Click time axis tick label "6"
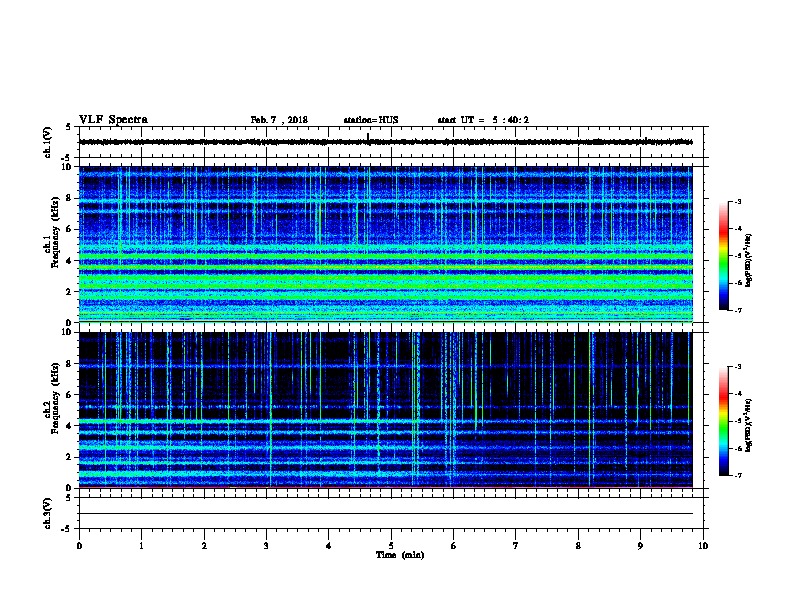 pyautogui.click(x=454, y=546)
